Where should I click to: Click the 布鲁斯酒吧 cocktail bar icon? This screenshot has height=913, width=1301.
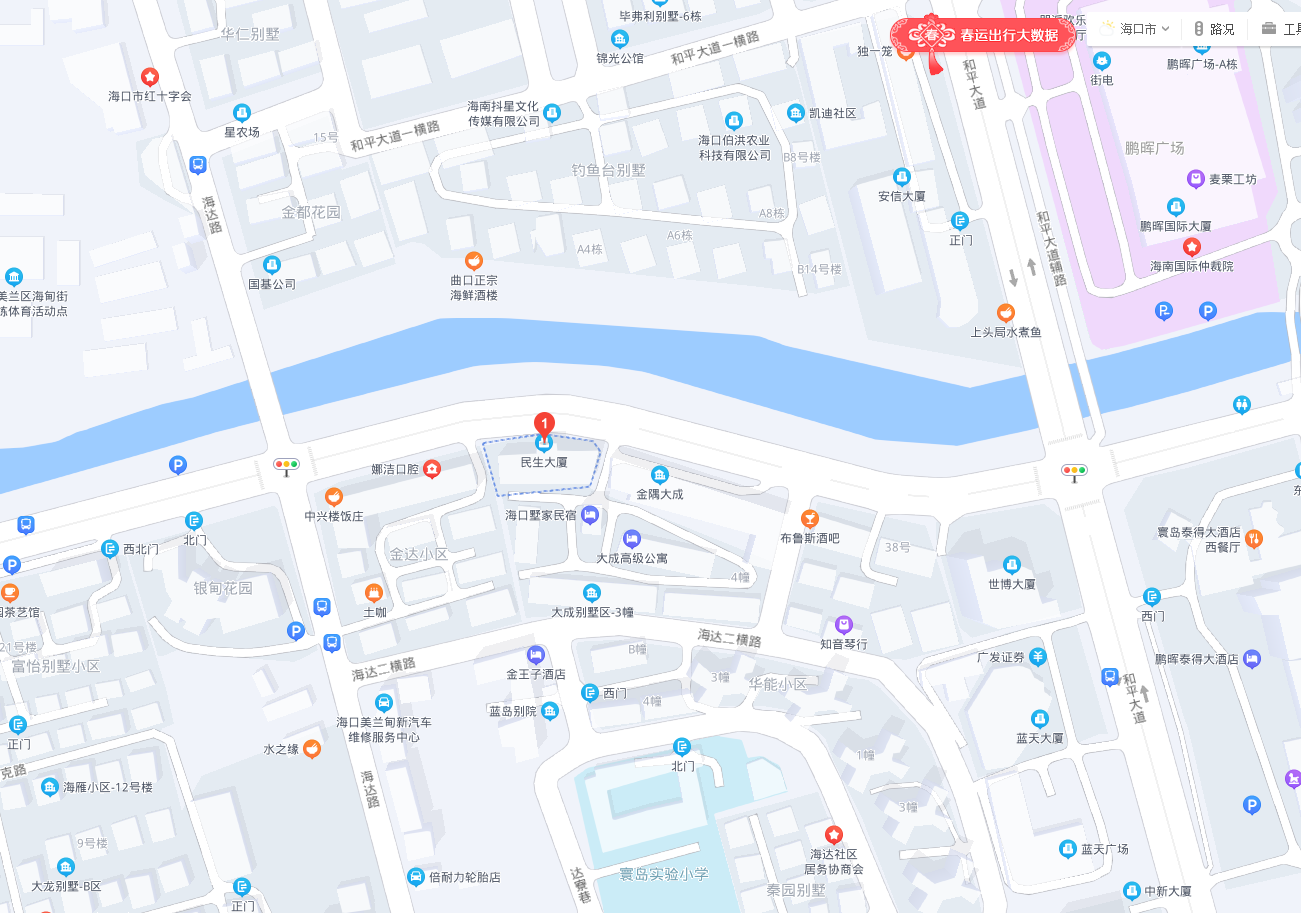pos(810,518)
